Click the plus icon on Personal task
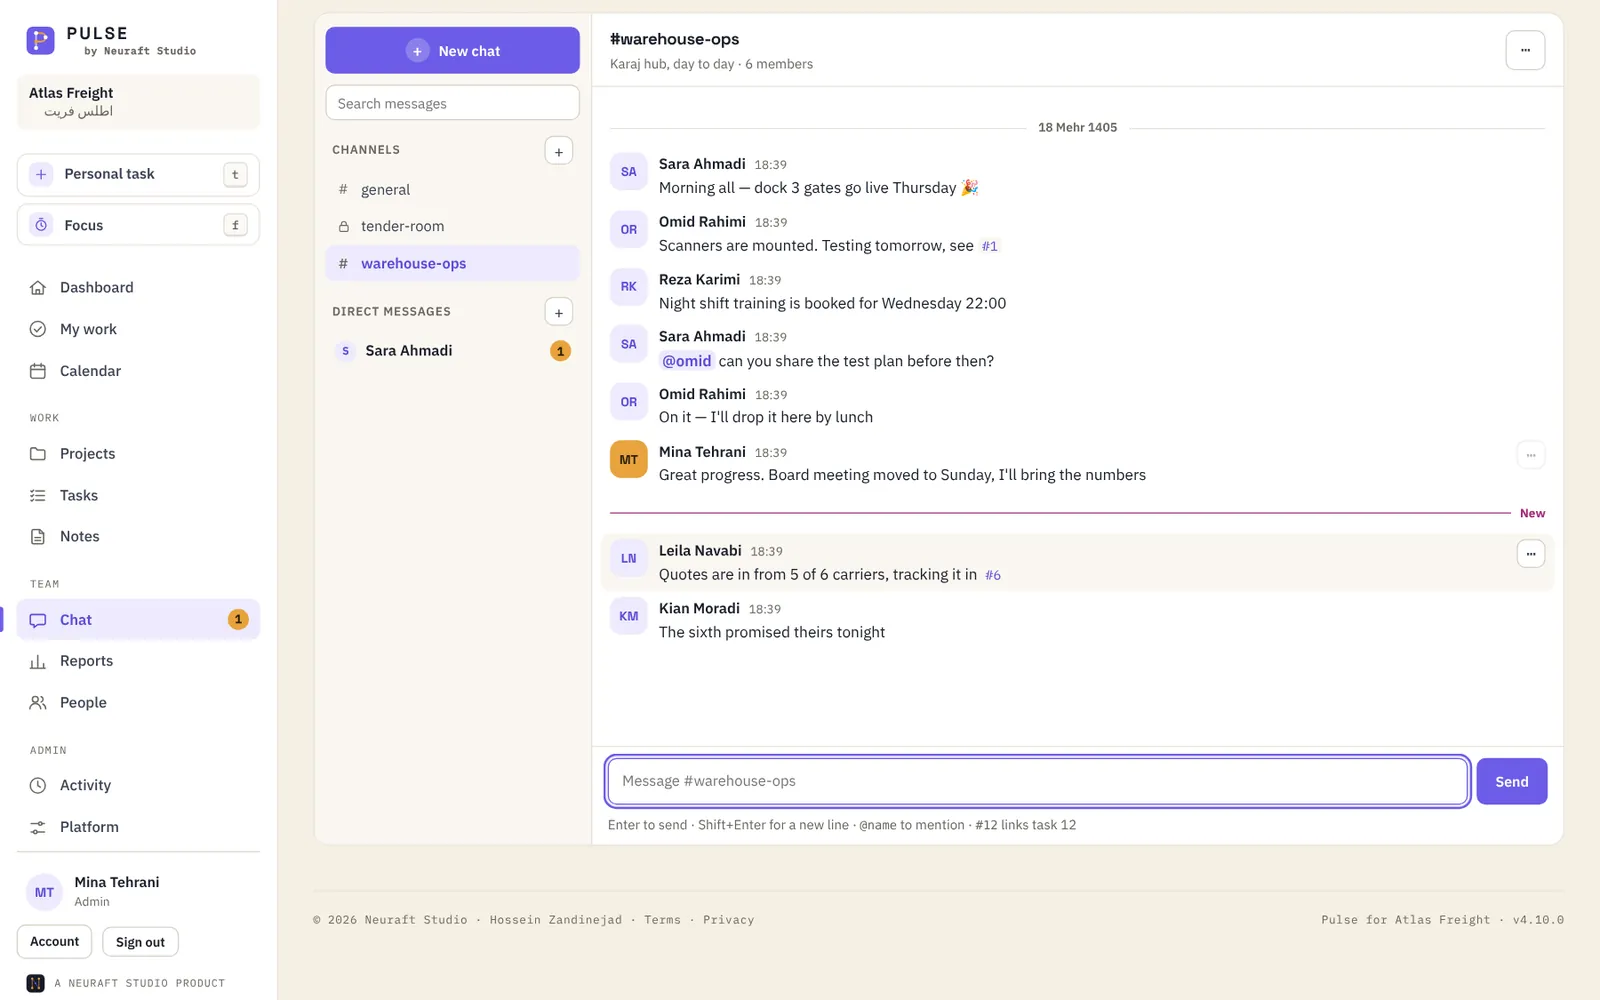The image size is (1600, 1000). [x=41, y=174]
